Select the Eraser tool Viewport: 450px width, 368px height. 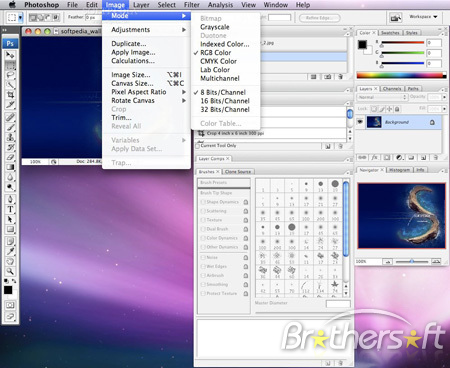tap(10, 157)
